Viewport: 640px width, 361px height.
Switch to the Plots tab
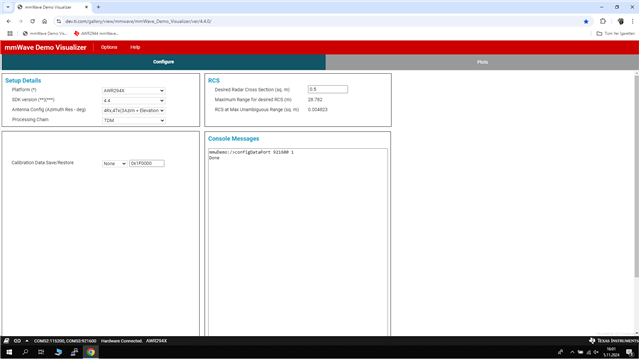coord(482,62)
